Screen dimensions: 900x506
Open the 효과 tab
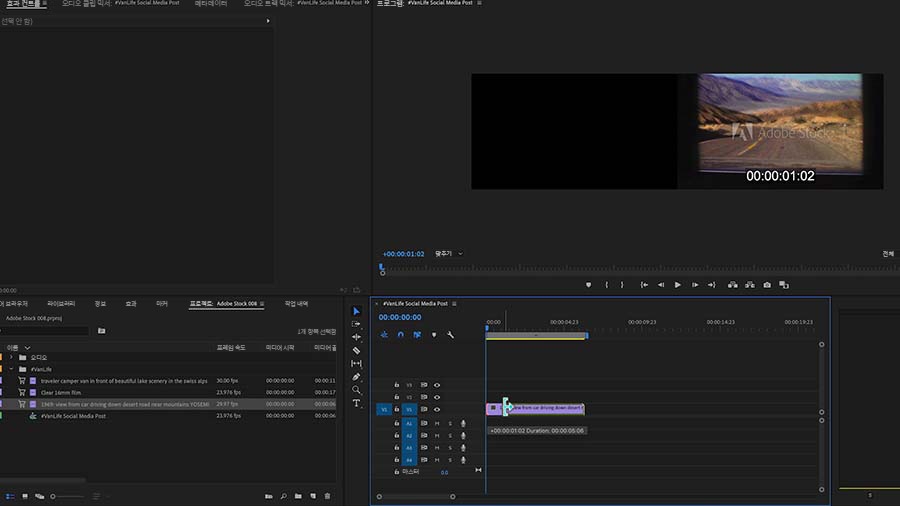pos(131,303)
